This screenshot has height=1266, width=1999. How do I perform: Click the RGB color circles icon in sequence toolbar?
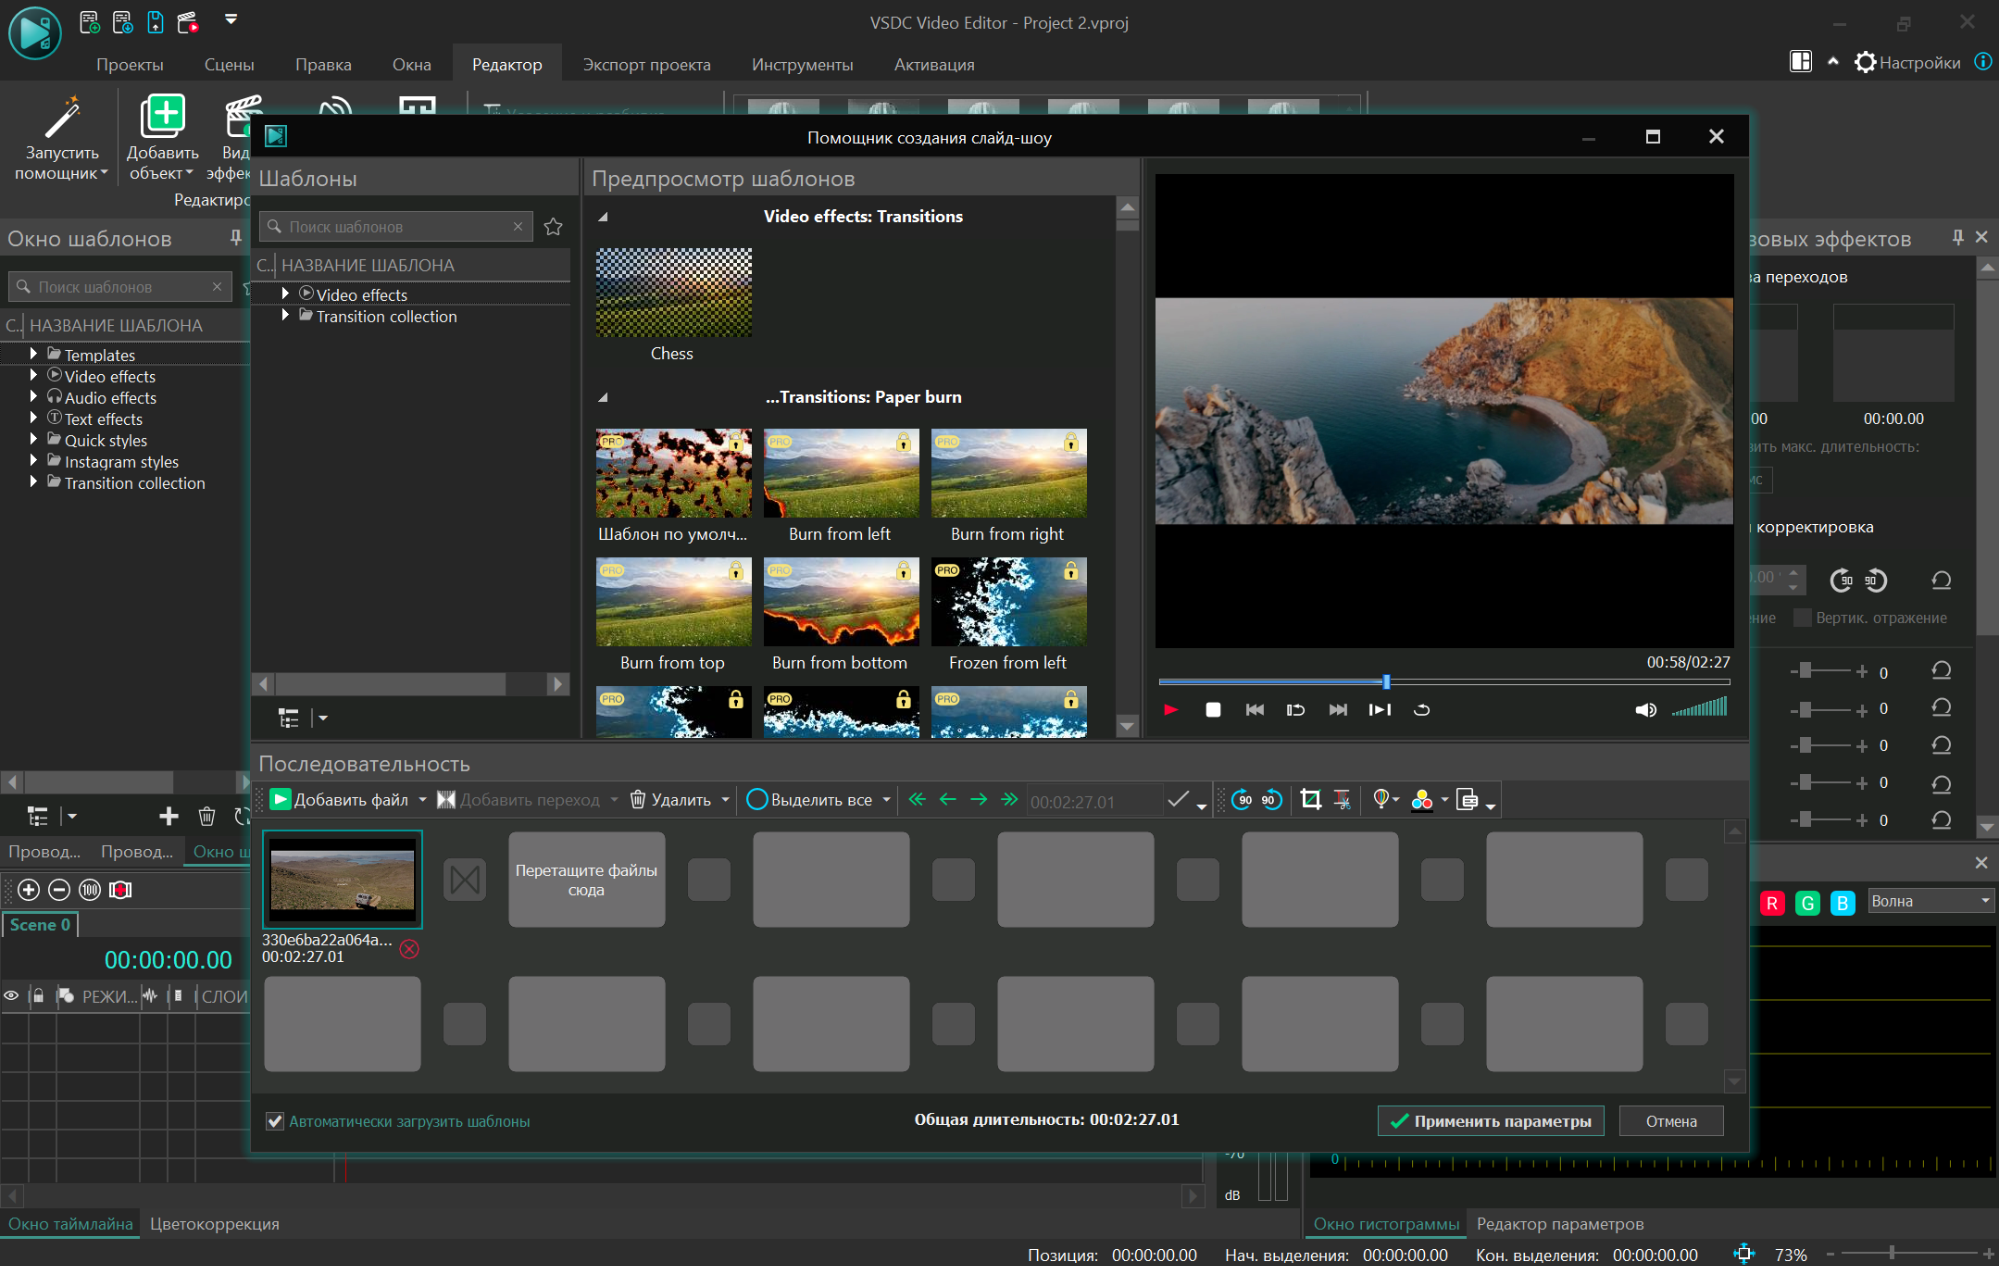[1422, 800]
